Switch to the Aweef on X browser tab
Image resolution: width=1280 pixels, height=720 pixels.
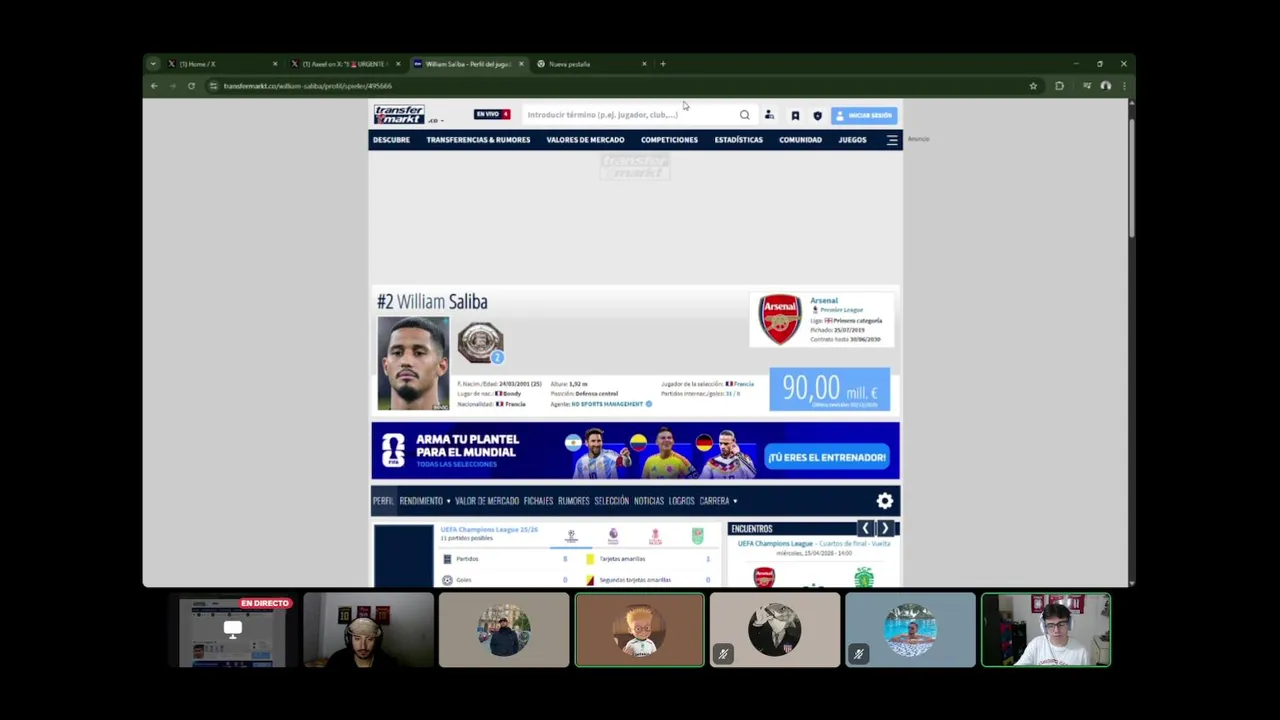345,64
